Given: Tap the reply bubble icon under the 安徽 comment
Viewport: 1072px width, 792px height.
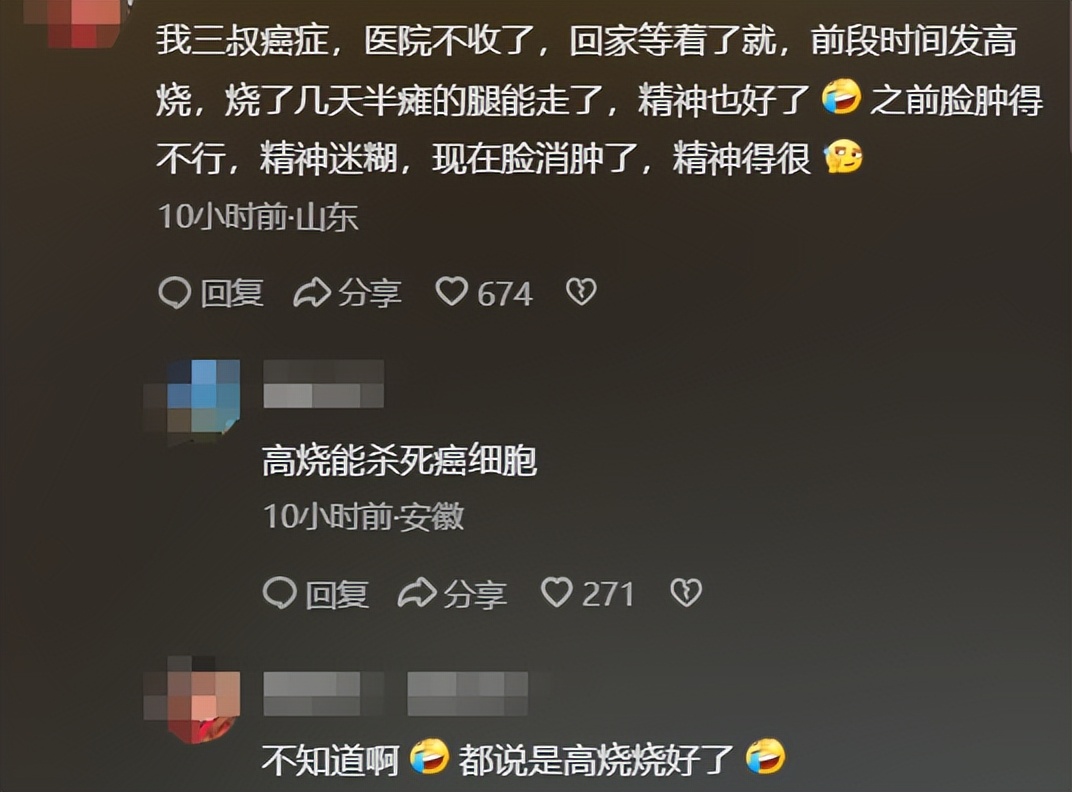Looking at the screenshot, I should pyautogui.click(x=280, y=592).
